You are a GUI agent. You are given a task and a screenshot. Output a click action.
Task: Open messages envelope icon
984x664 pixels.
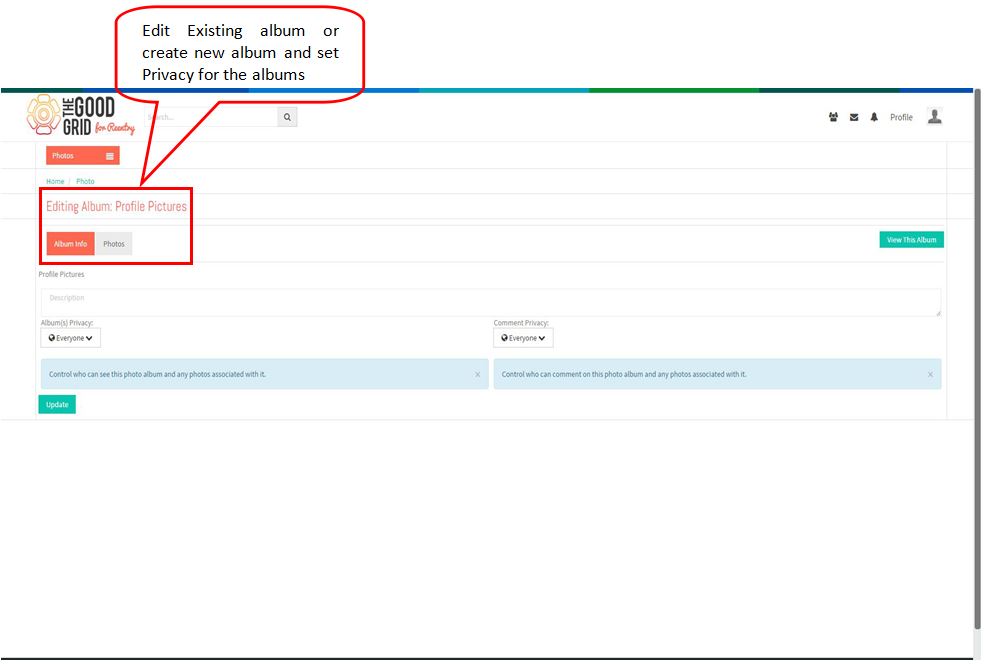[x=854, y=117]
